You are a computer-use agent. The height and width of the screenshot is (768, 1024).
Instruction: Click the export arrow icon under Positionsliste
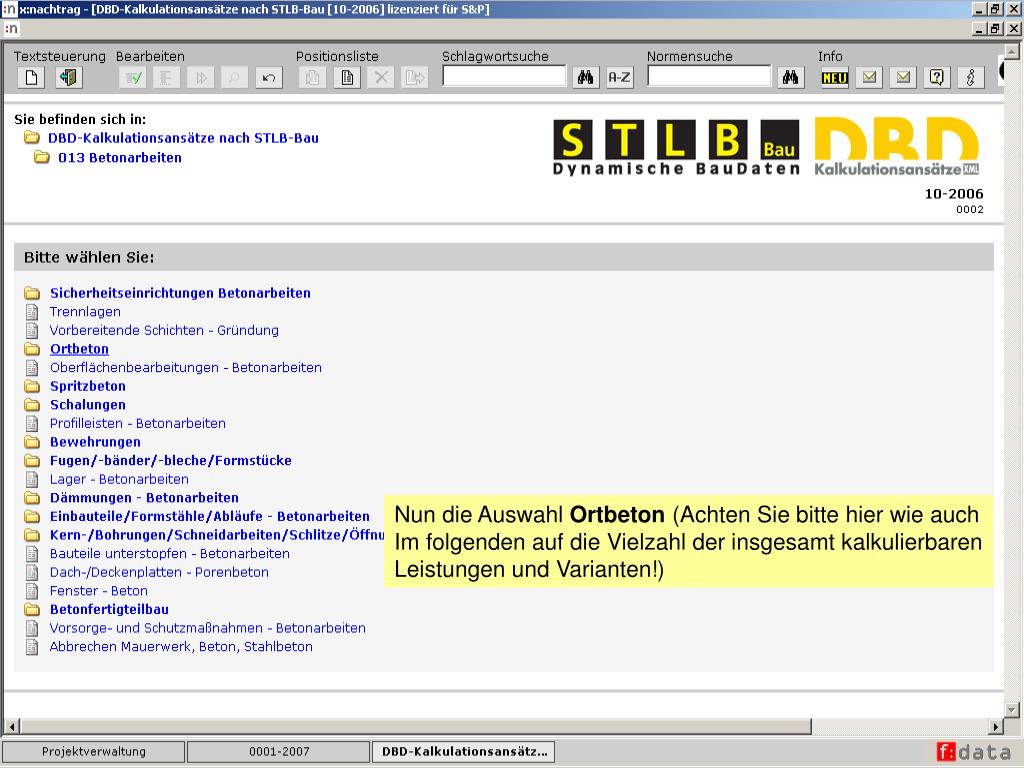415,78
